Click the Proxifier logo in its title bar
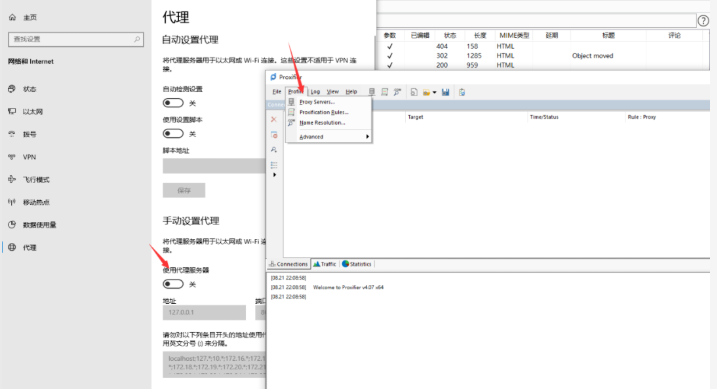Image resolution: width=717 pixels, height=389 pixels. coord(273,77)
